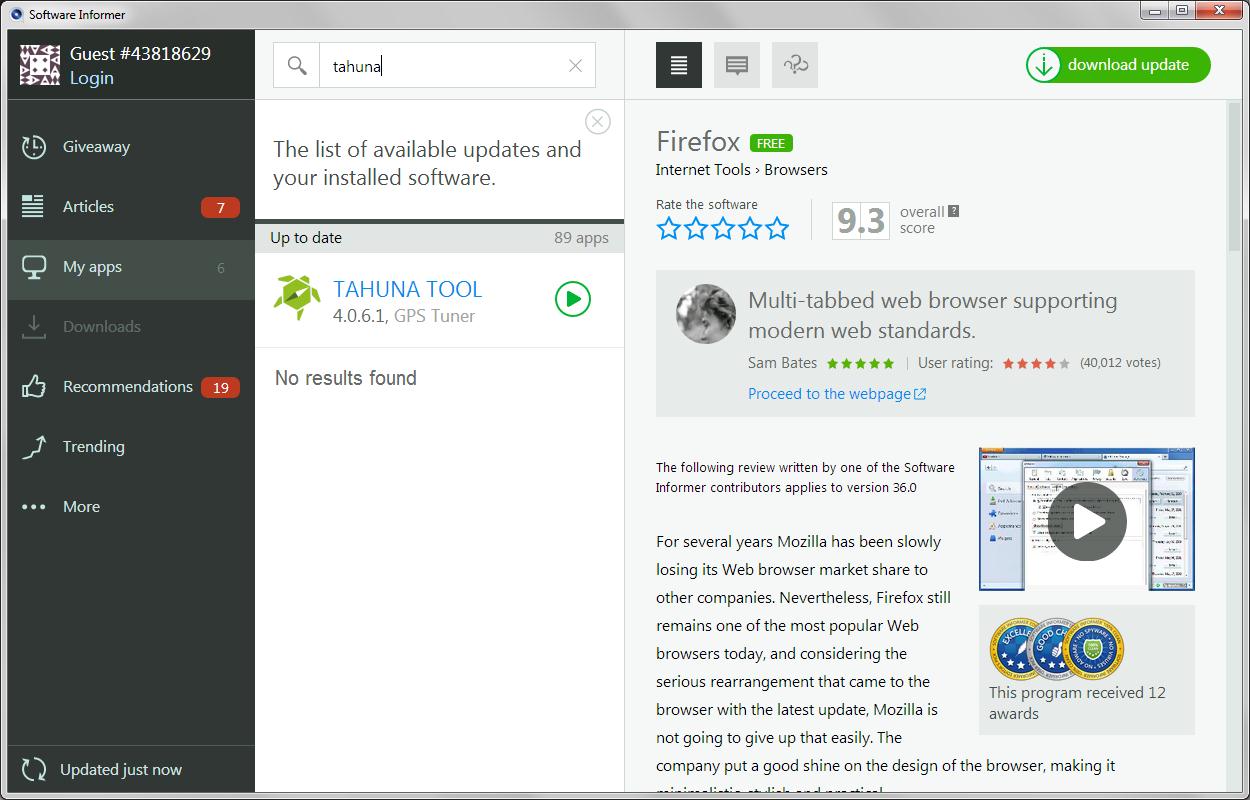
Task: Dismiss the available updates hint
Action: pos(597,122)
